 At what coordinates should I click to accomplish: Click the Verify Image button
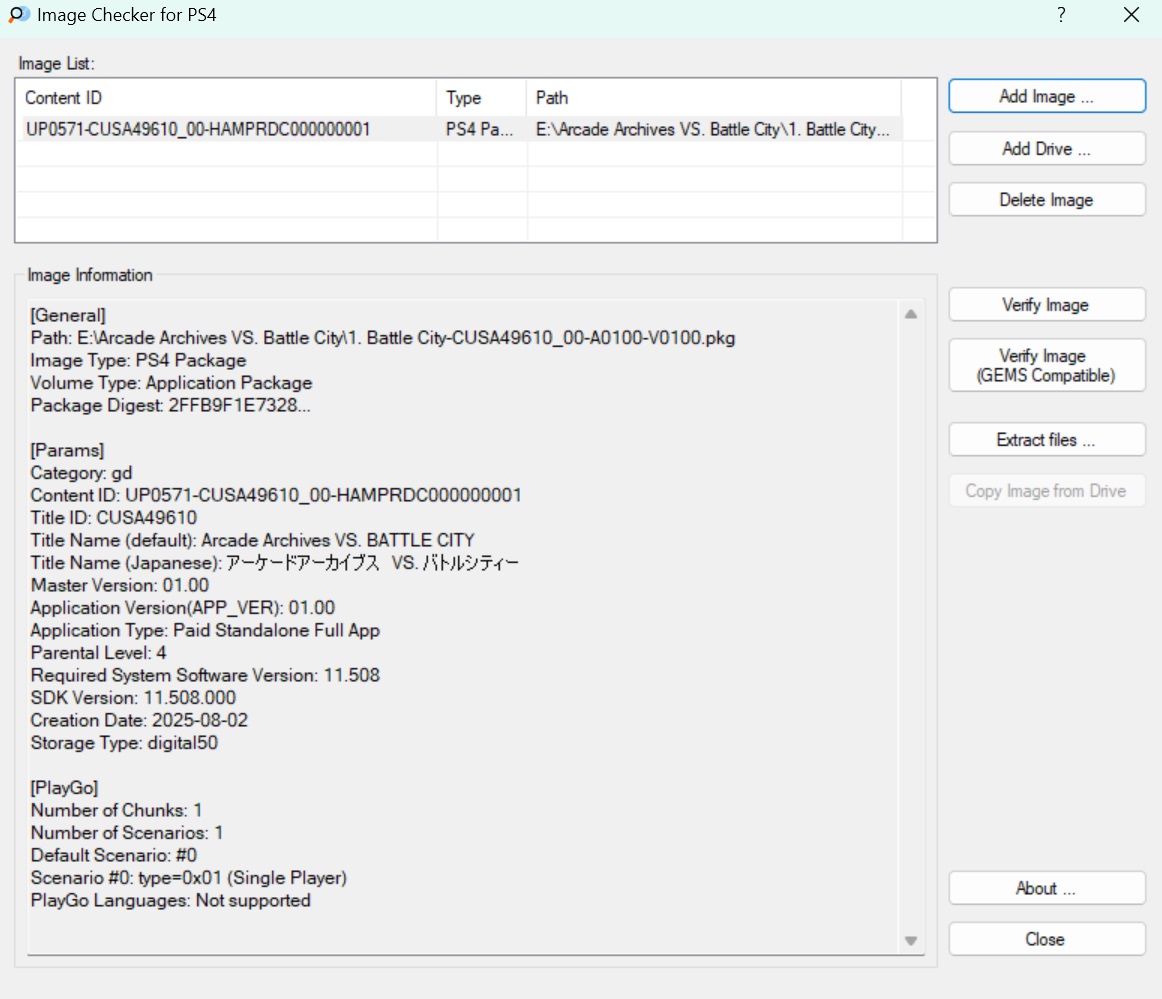pyautogui.click(x=1046, y=305)
